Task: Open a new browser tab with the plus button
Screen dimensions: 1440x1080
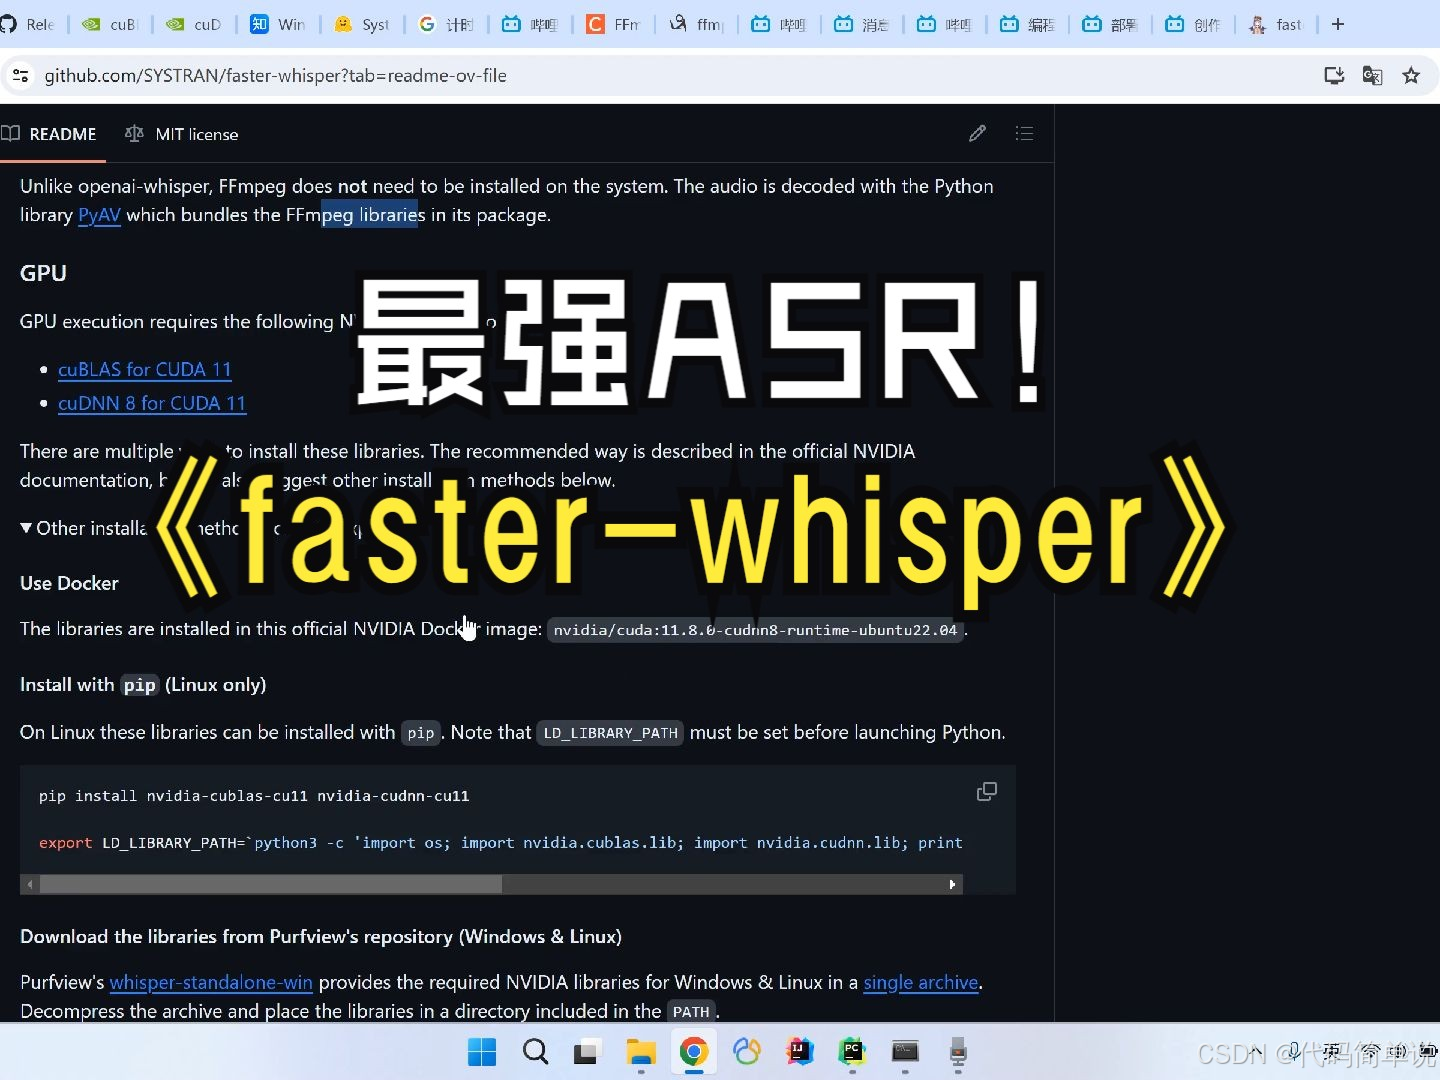Action: (x=1339, y=24)
